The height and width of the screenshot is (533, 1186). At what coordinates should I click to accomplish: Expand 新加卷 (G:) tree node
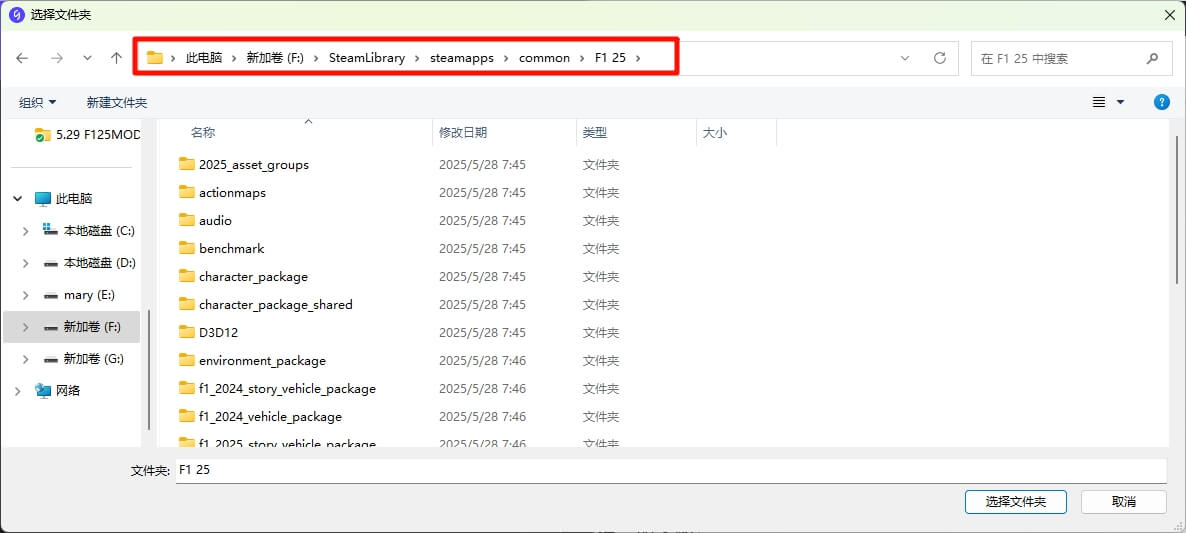(x=26, y=359)
